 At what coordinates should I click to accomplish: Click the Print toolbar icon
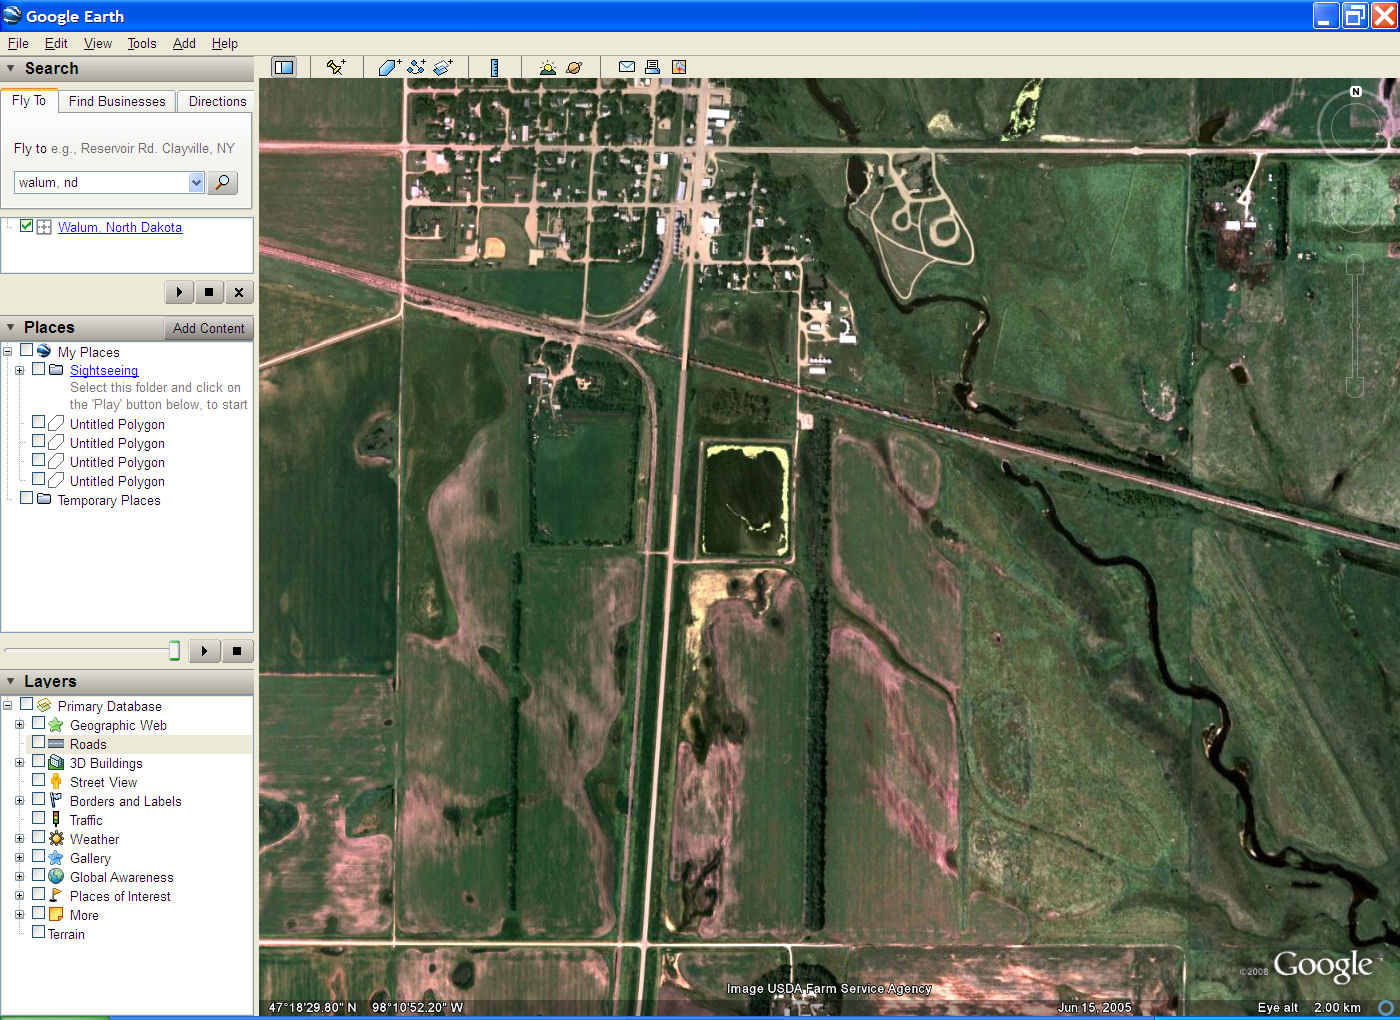point(652,67)
